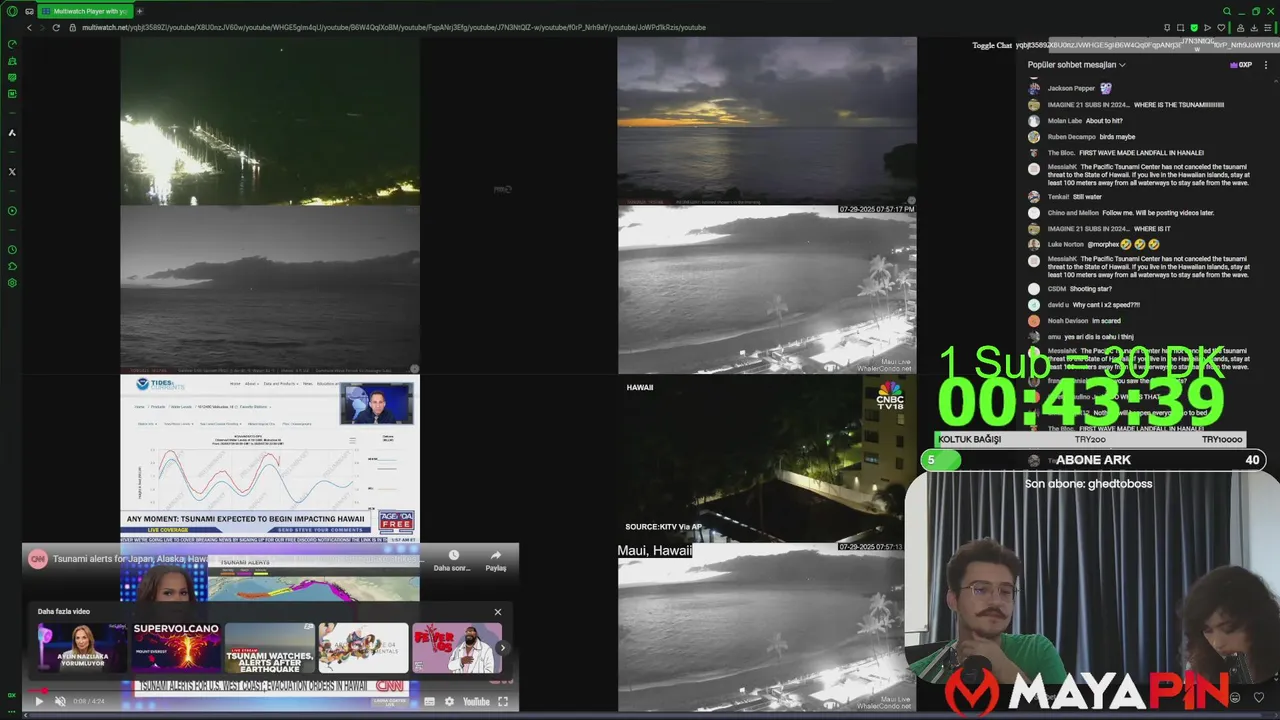Open the SUPERVOLCANO suggested video

[x=176, y=647]
